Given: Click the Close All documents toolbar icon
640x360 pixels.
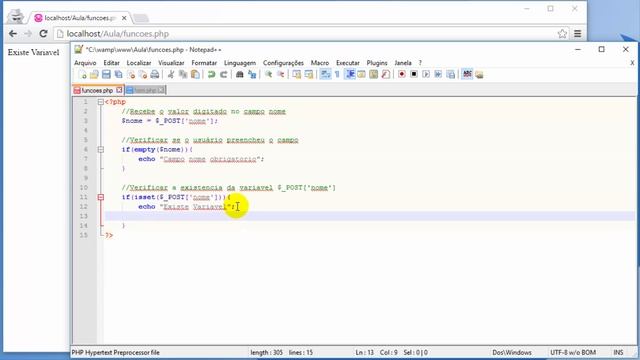Looking at the screenshot, I should pyautogui.click(x=142, y=75).
